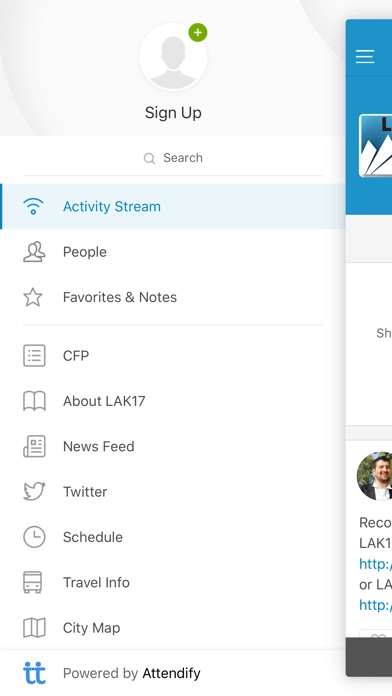
Task: Select the Activity Stream menu item
Action: point(173,206)
